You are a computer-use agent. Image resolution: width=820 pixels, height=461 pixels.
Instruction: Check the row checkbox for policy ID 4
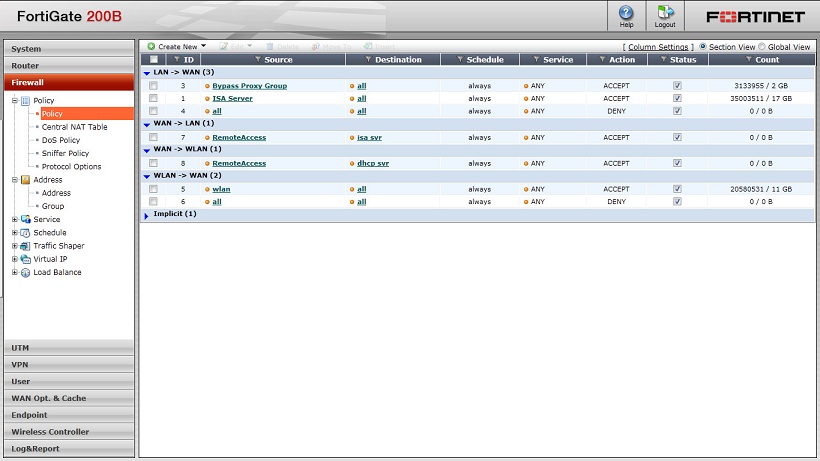point(153,111)
